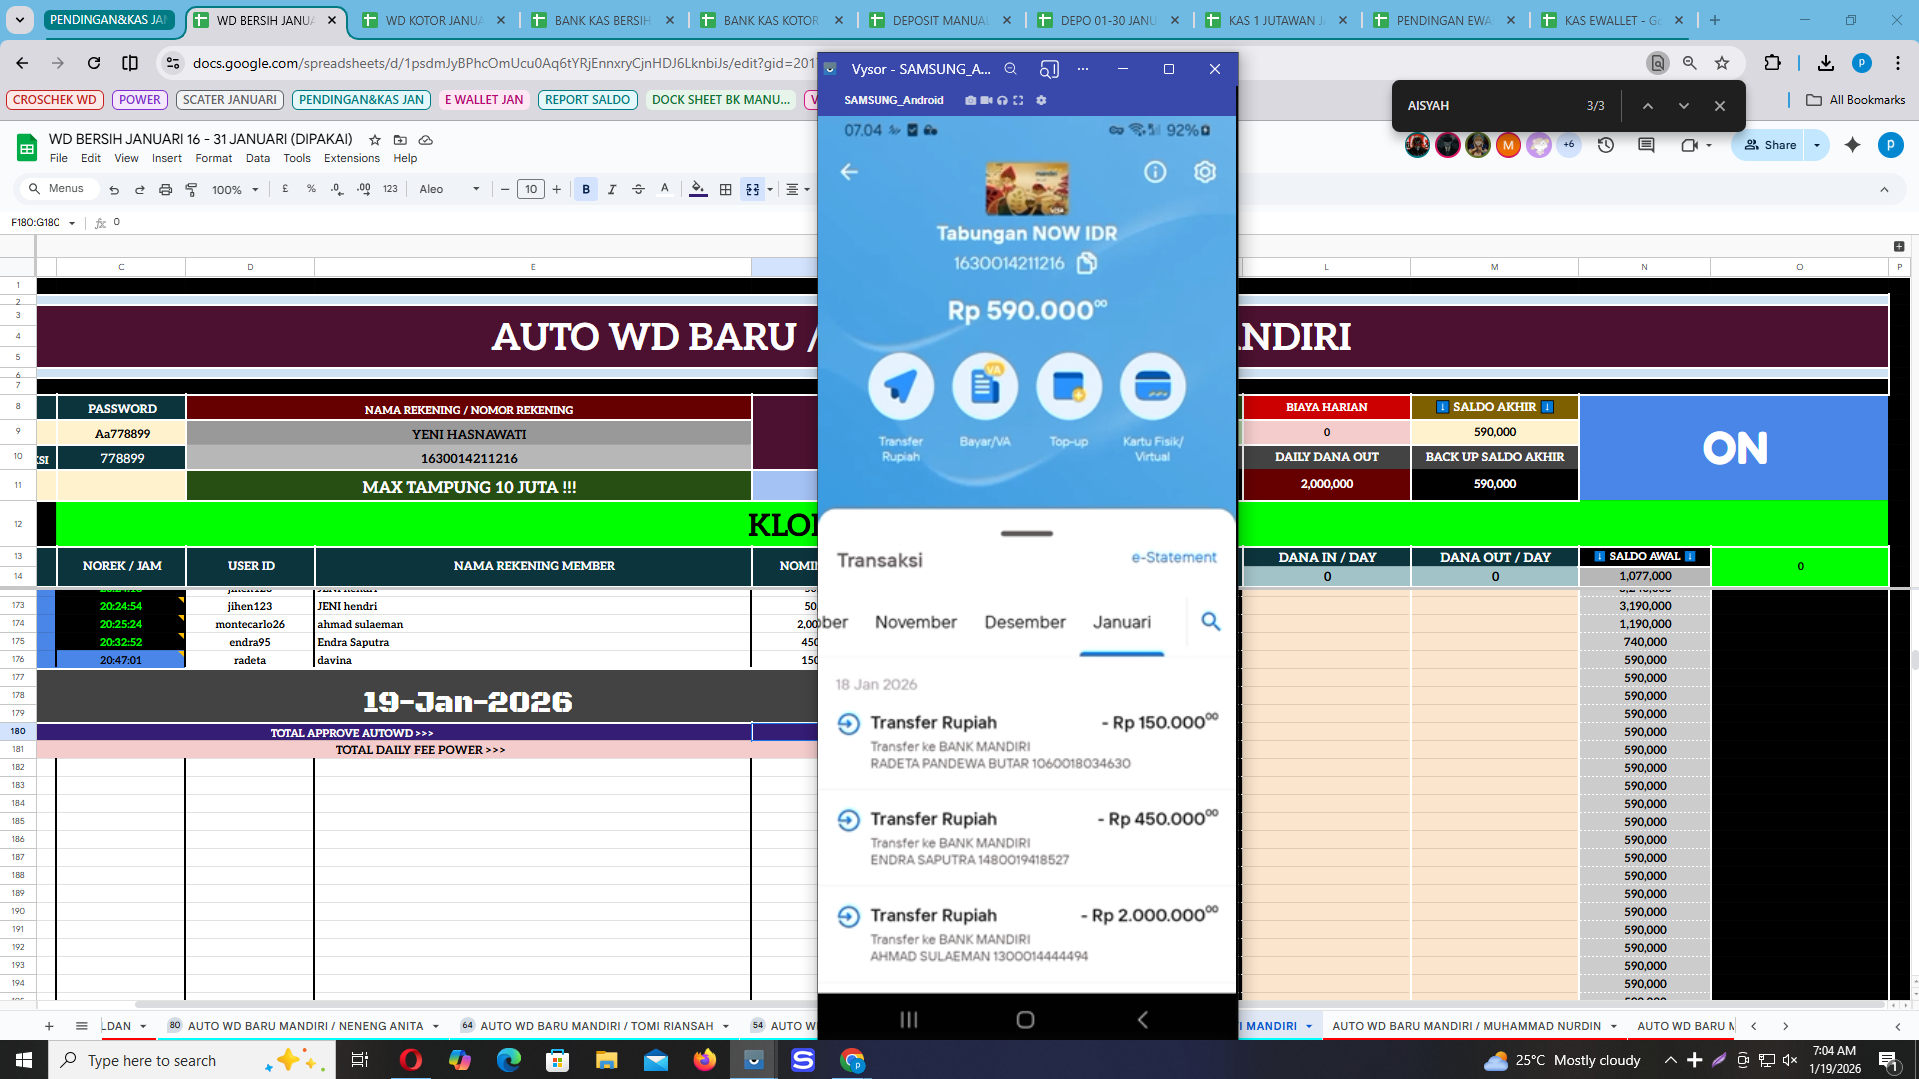
Task: Tap the info icon in the phone app
Action: point(1155,172)
